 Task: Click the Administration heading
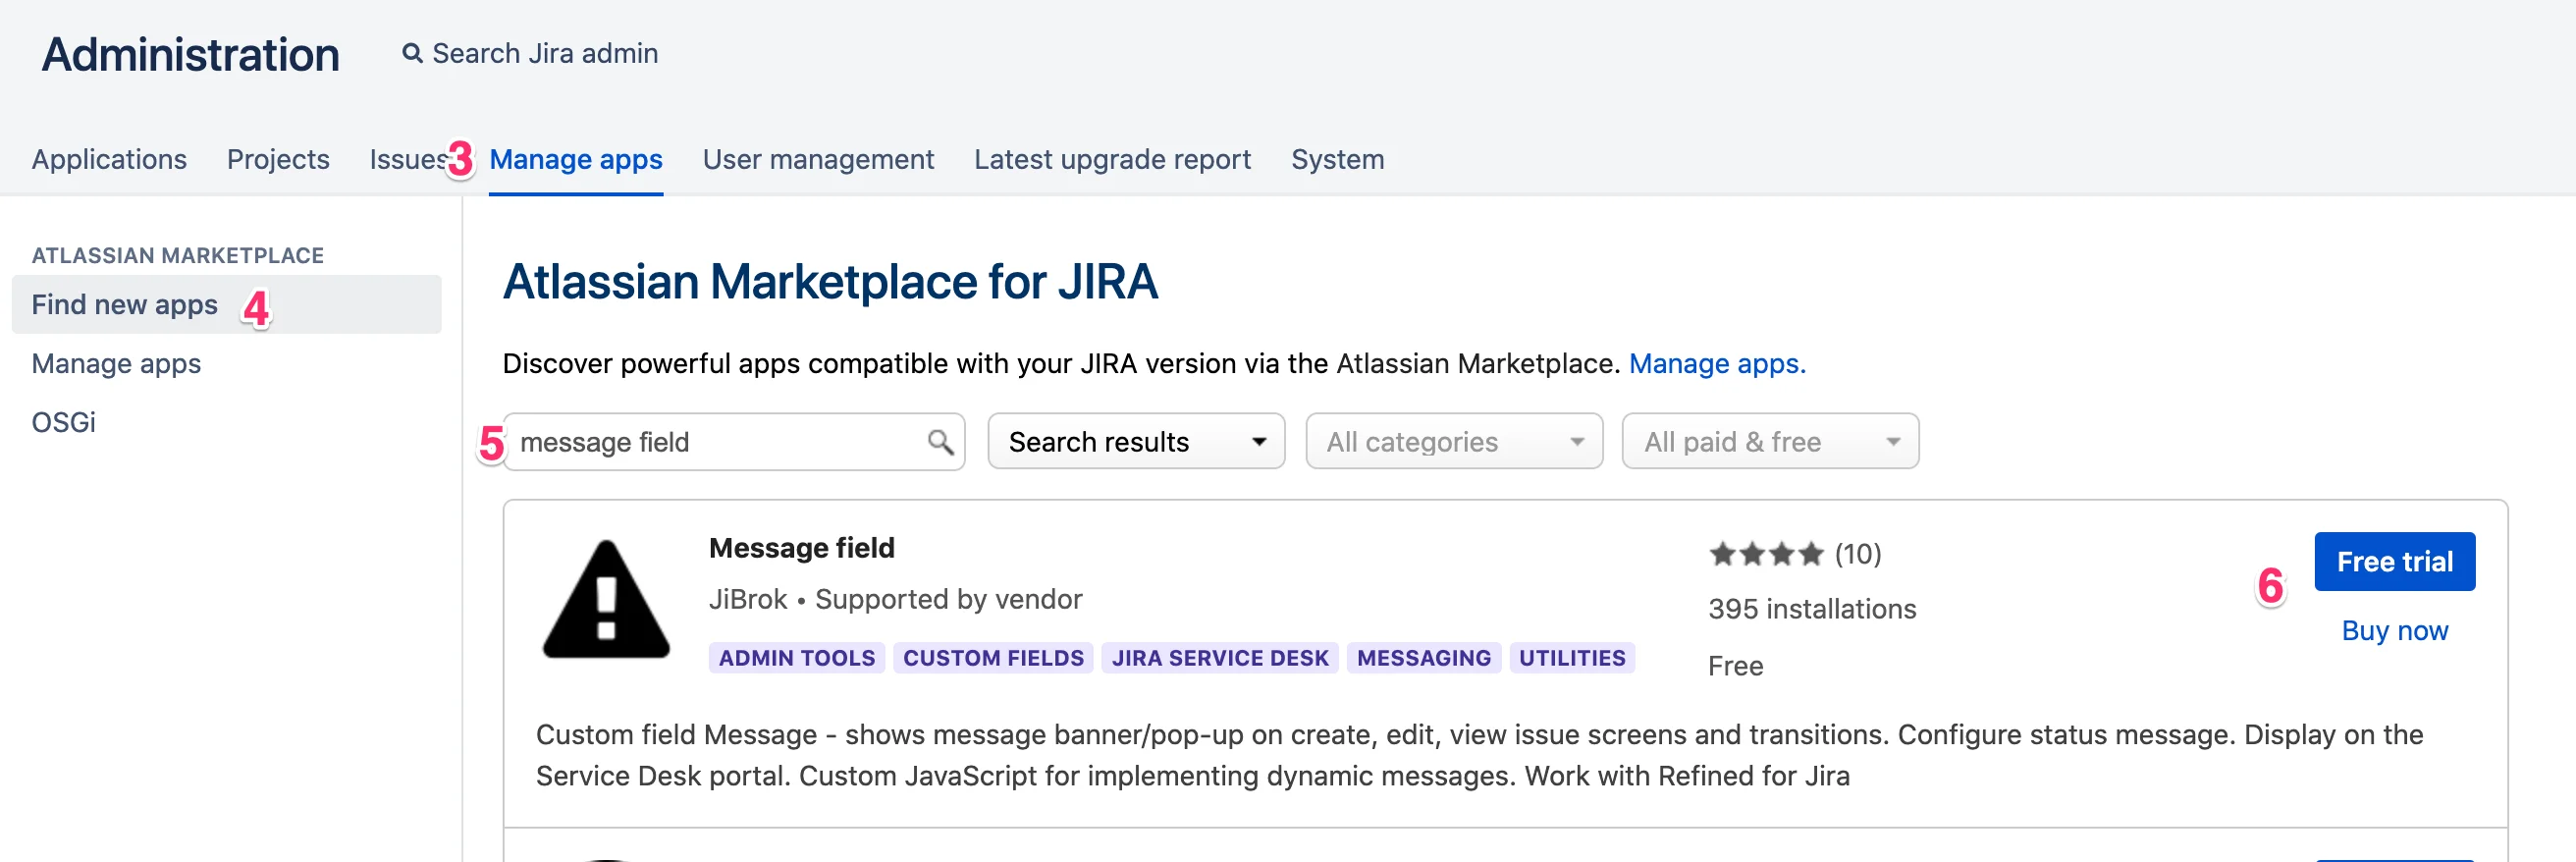(190, 54)
